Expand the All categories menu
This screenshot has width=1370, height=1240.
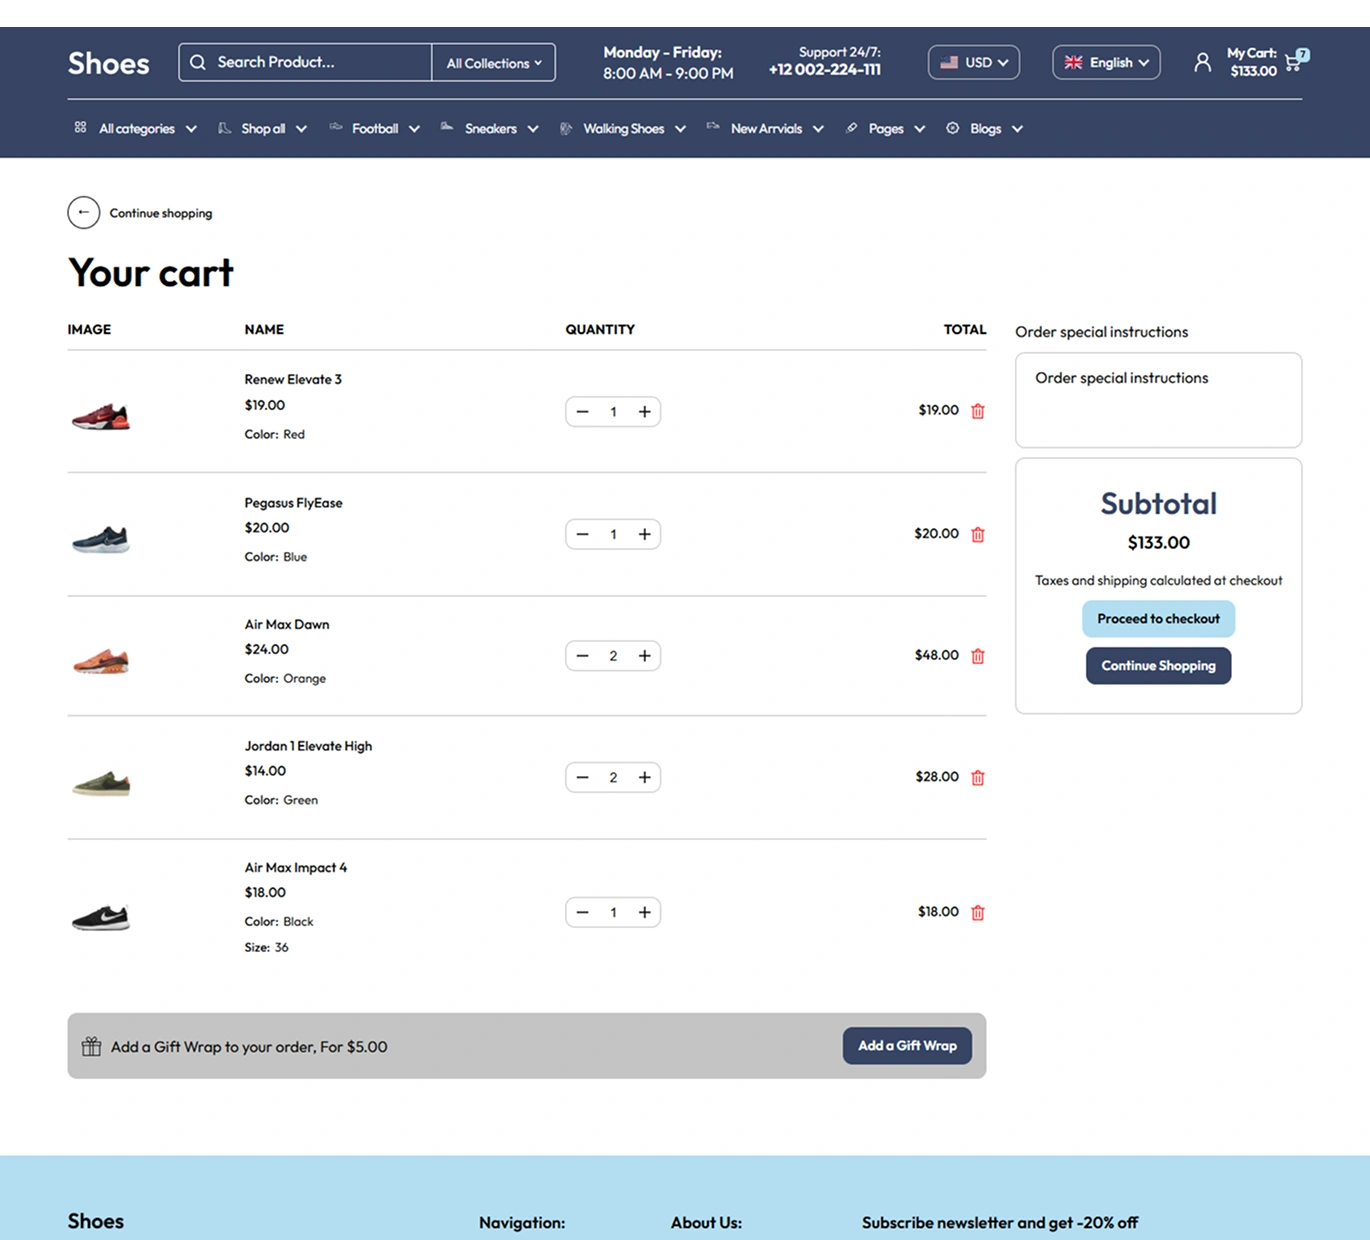(x=136, y=128)
